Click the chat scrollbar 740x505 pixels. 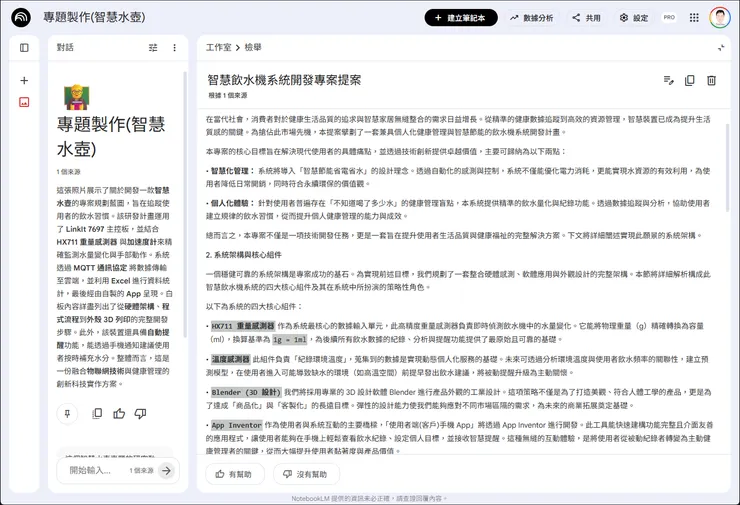click(185, 204)
